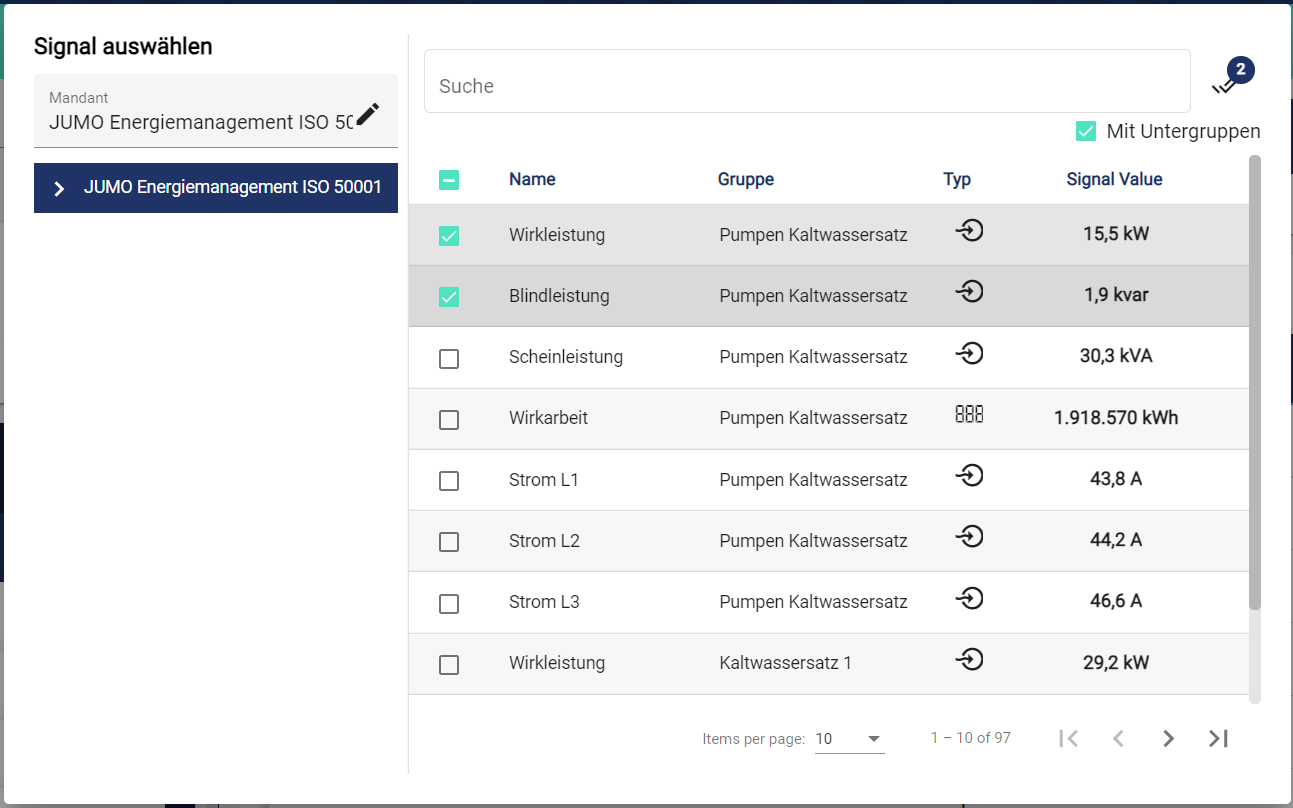Check the Strom L2 signal checkbox
Viewport: 1293px width, 808px height.
(x=449, y=542)
